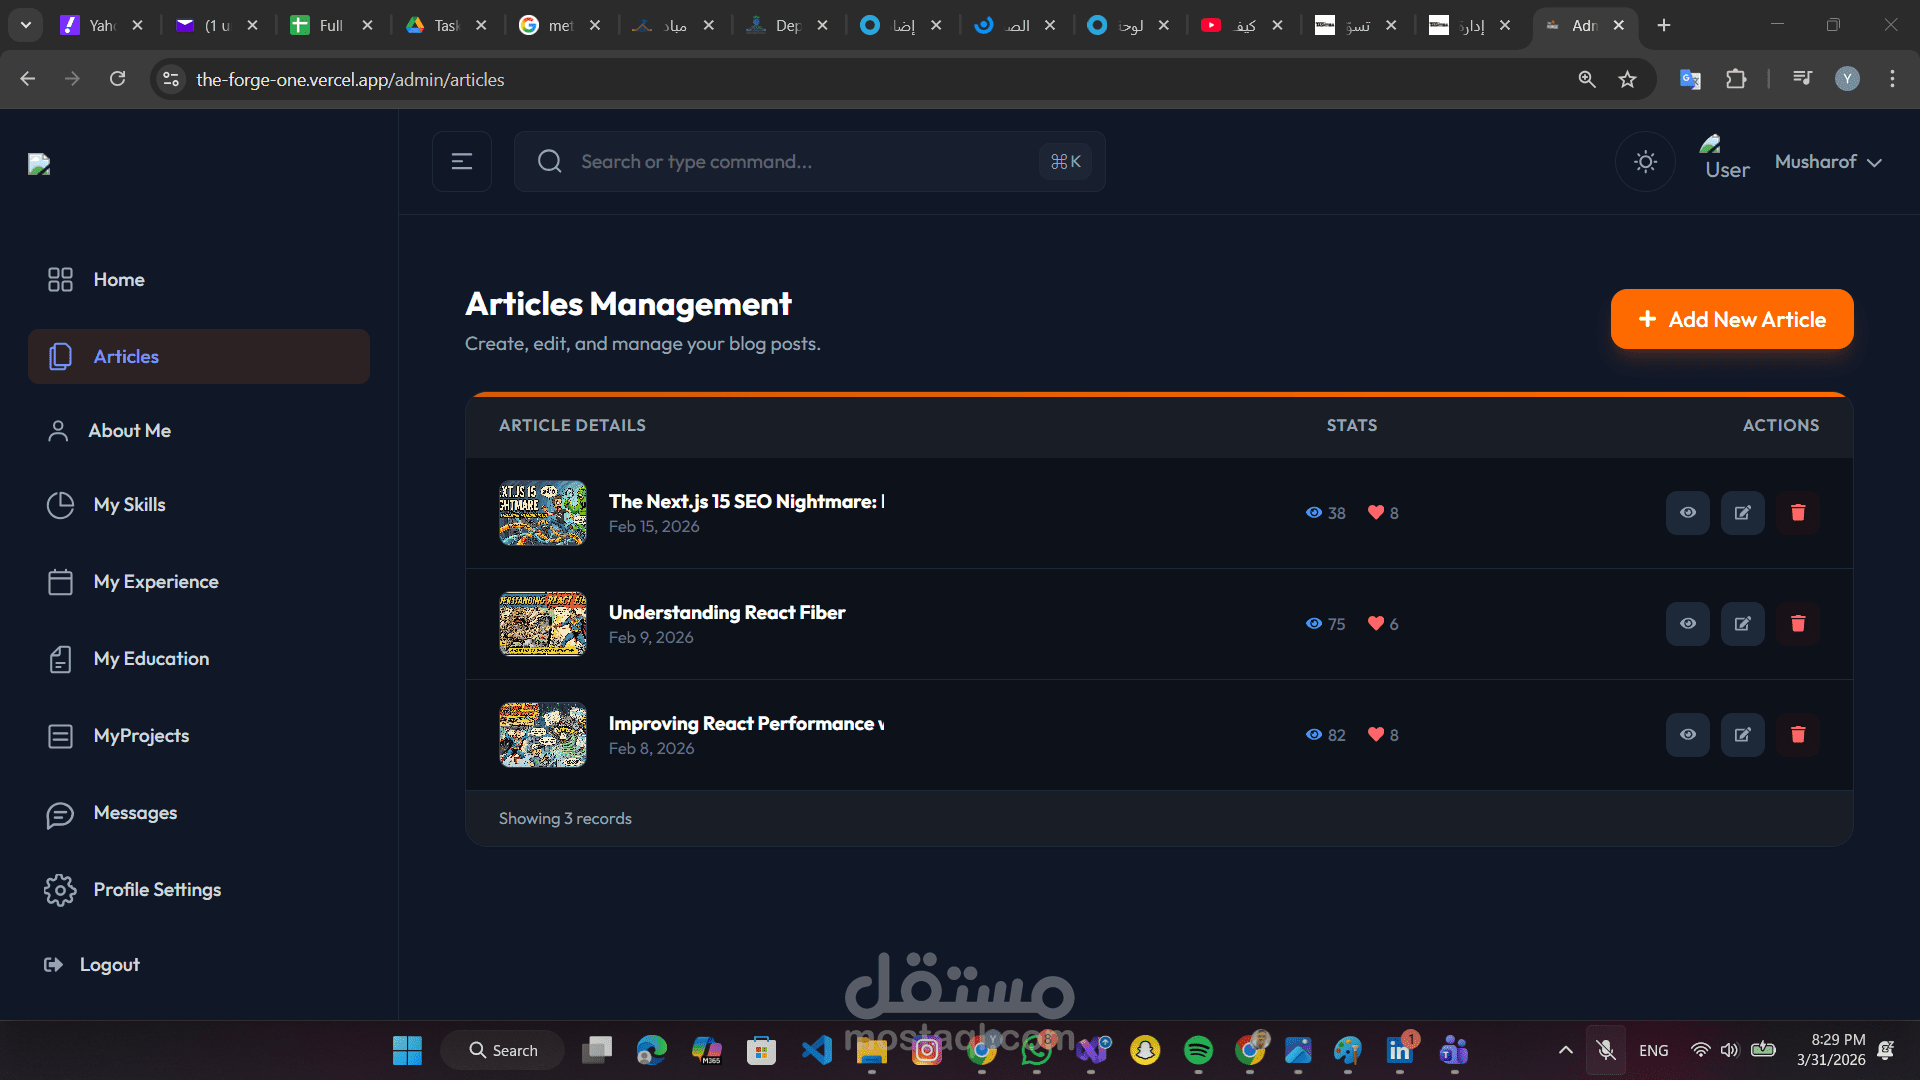Collapse sidebar with the hamburger menu icon
1920x1080 pixels.
point(461,162)
